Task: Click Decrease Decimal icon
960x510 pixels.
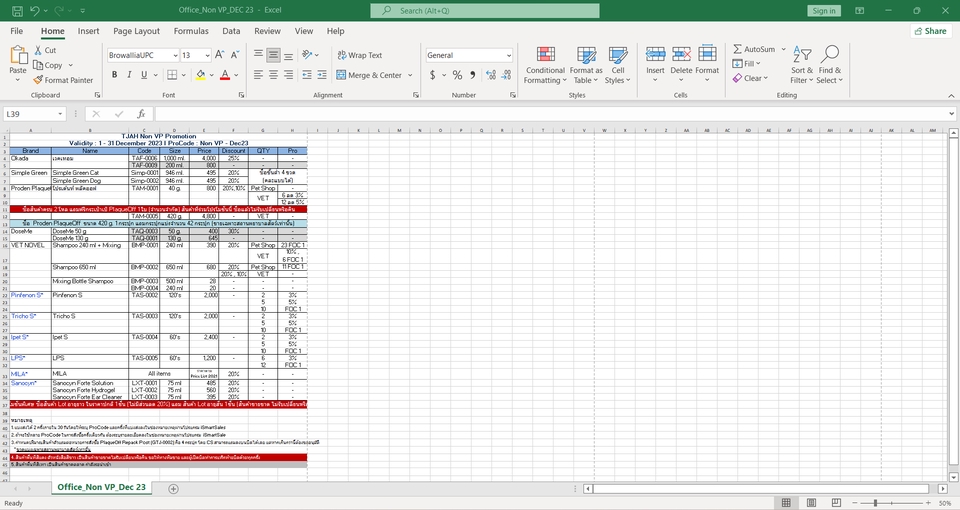Action: tap(506, 75)
